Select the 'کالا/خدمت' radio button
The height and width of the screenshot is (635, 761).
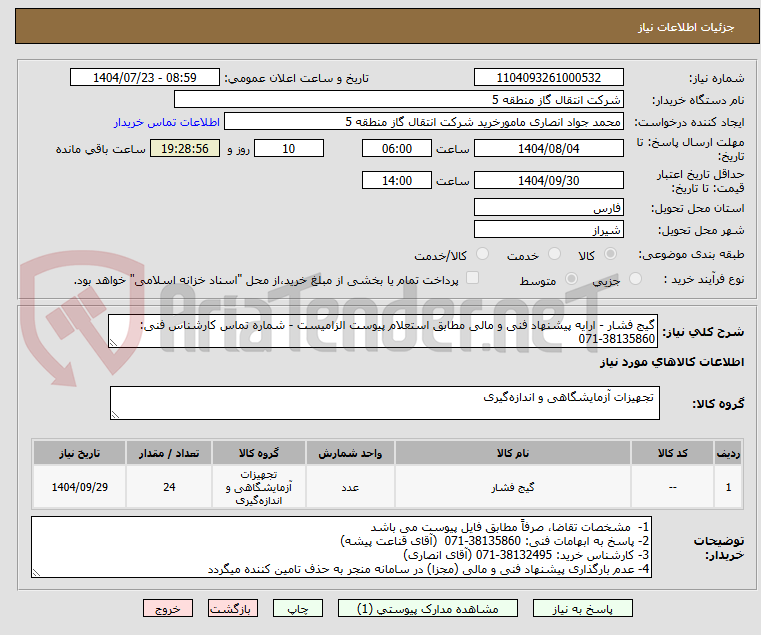[482, 254]
